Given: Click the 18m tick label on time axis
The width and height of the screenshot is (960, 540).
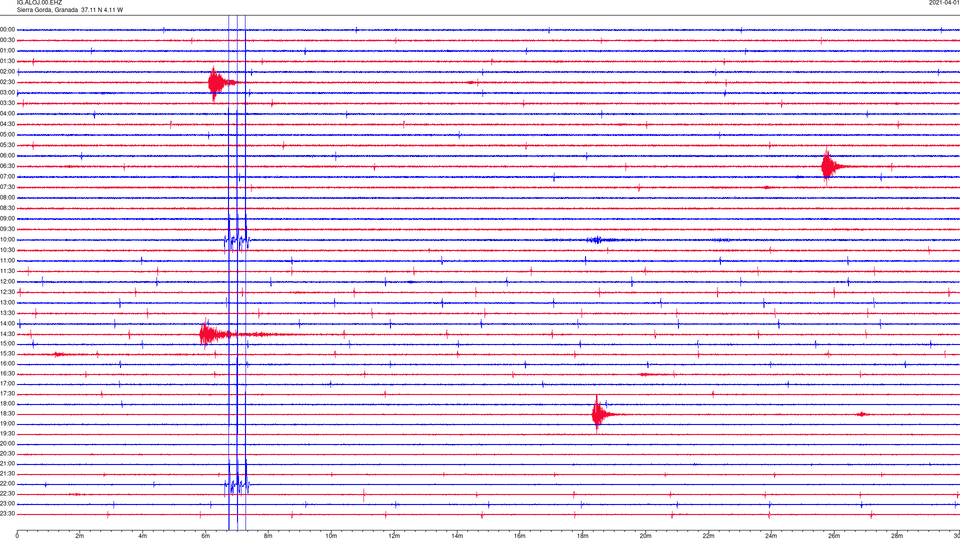Looking at the screenshot, I should pos(583,536).
